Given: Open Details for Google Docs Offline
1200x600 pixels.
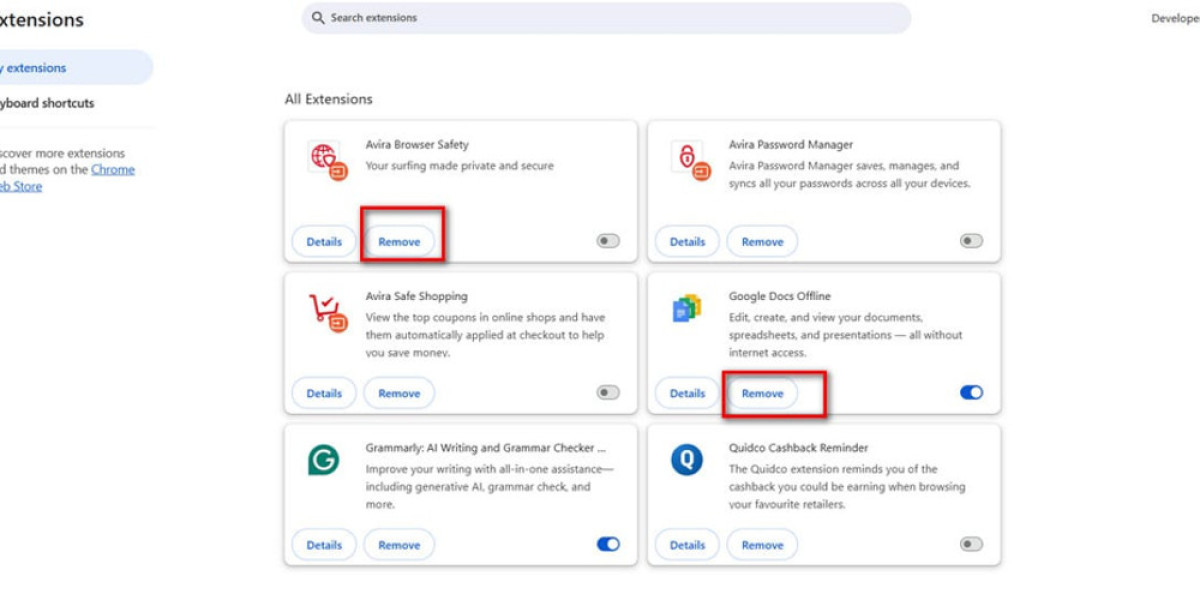Looking at the screenshot, I should tap(687, 393).
